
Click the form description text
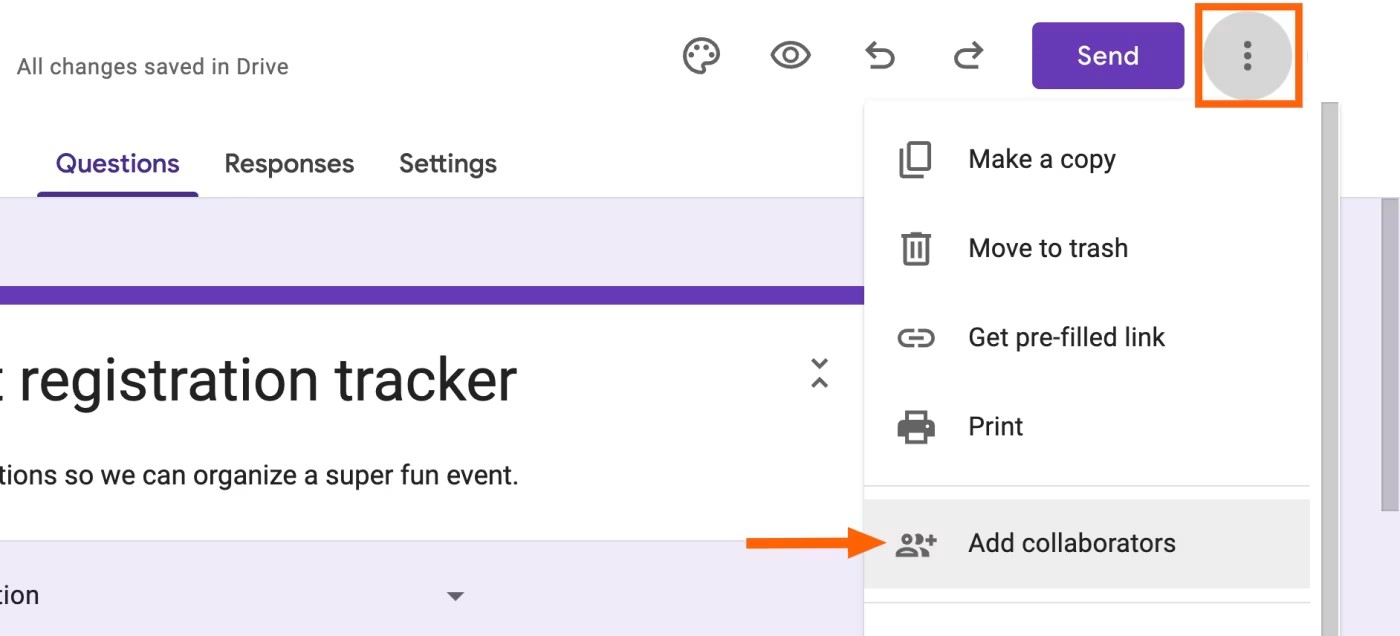tap(259, 475)
